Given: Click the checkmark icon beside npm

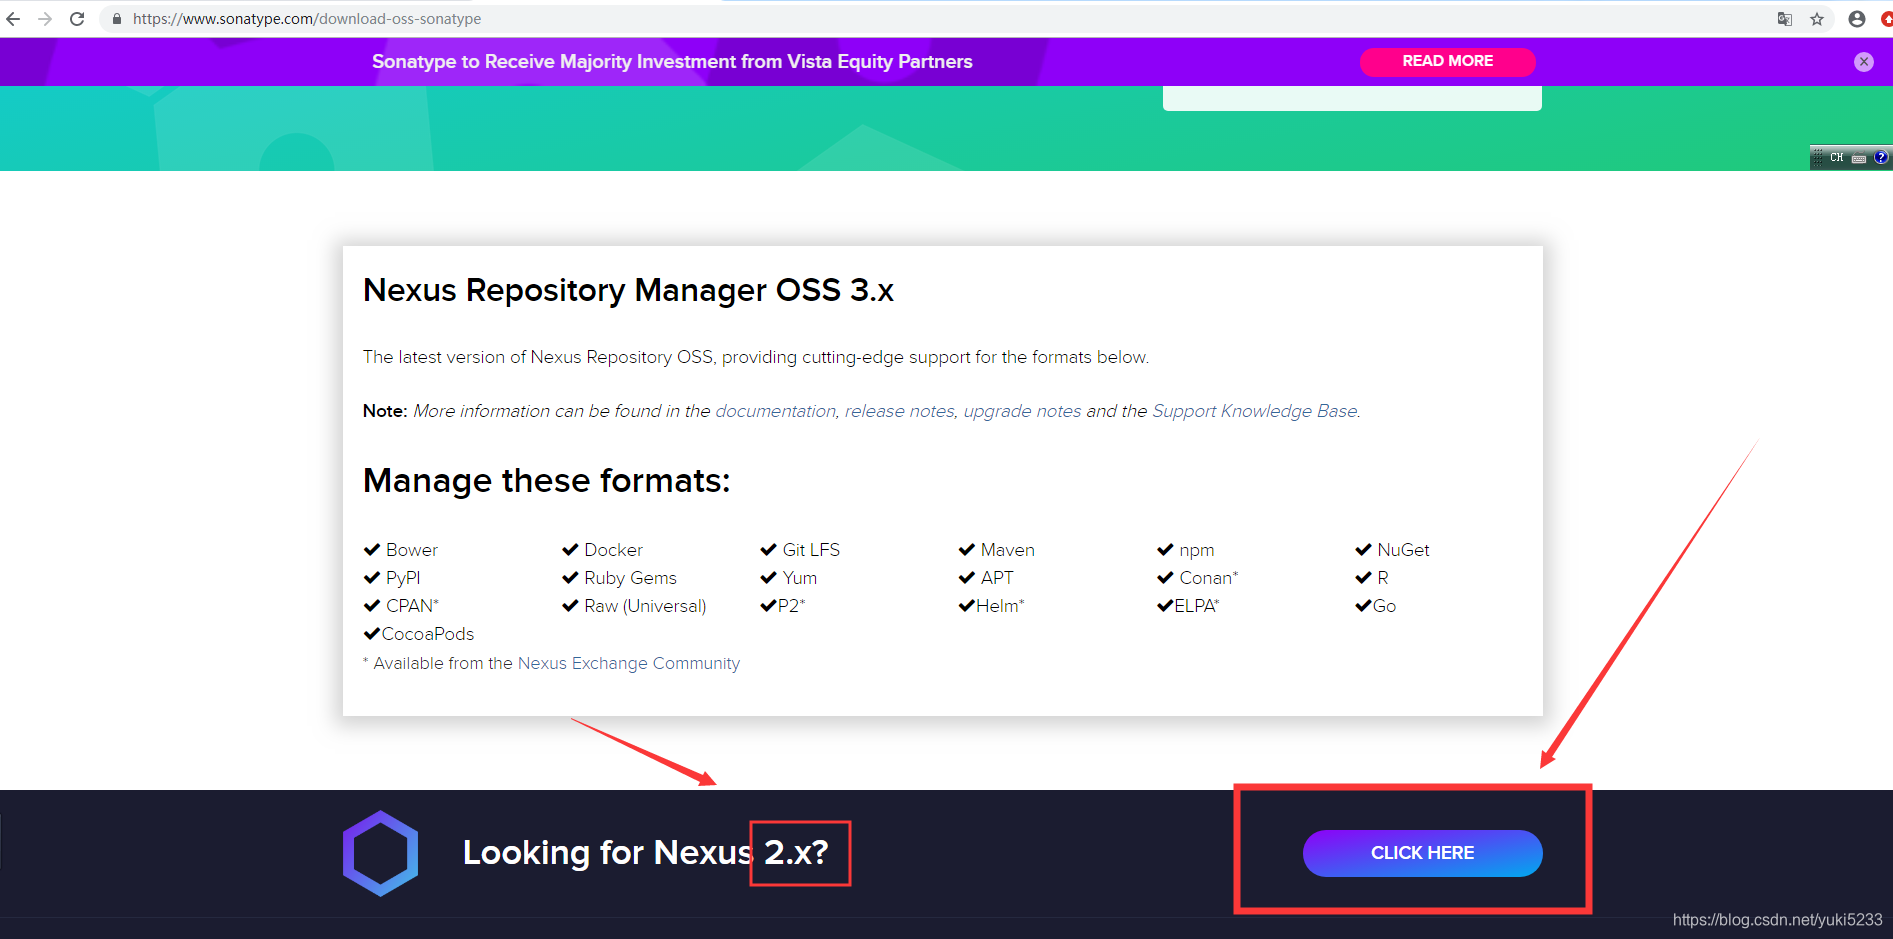Looking at the screenshot, I should coord(1165,550).
